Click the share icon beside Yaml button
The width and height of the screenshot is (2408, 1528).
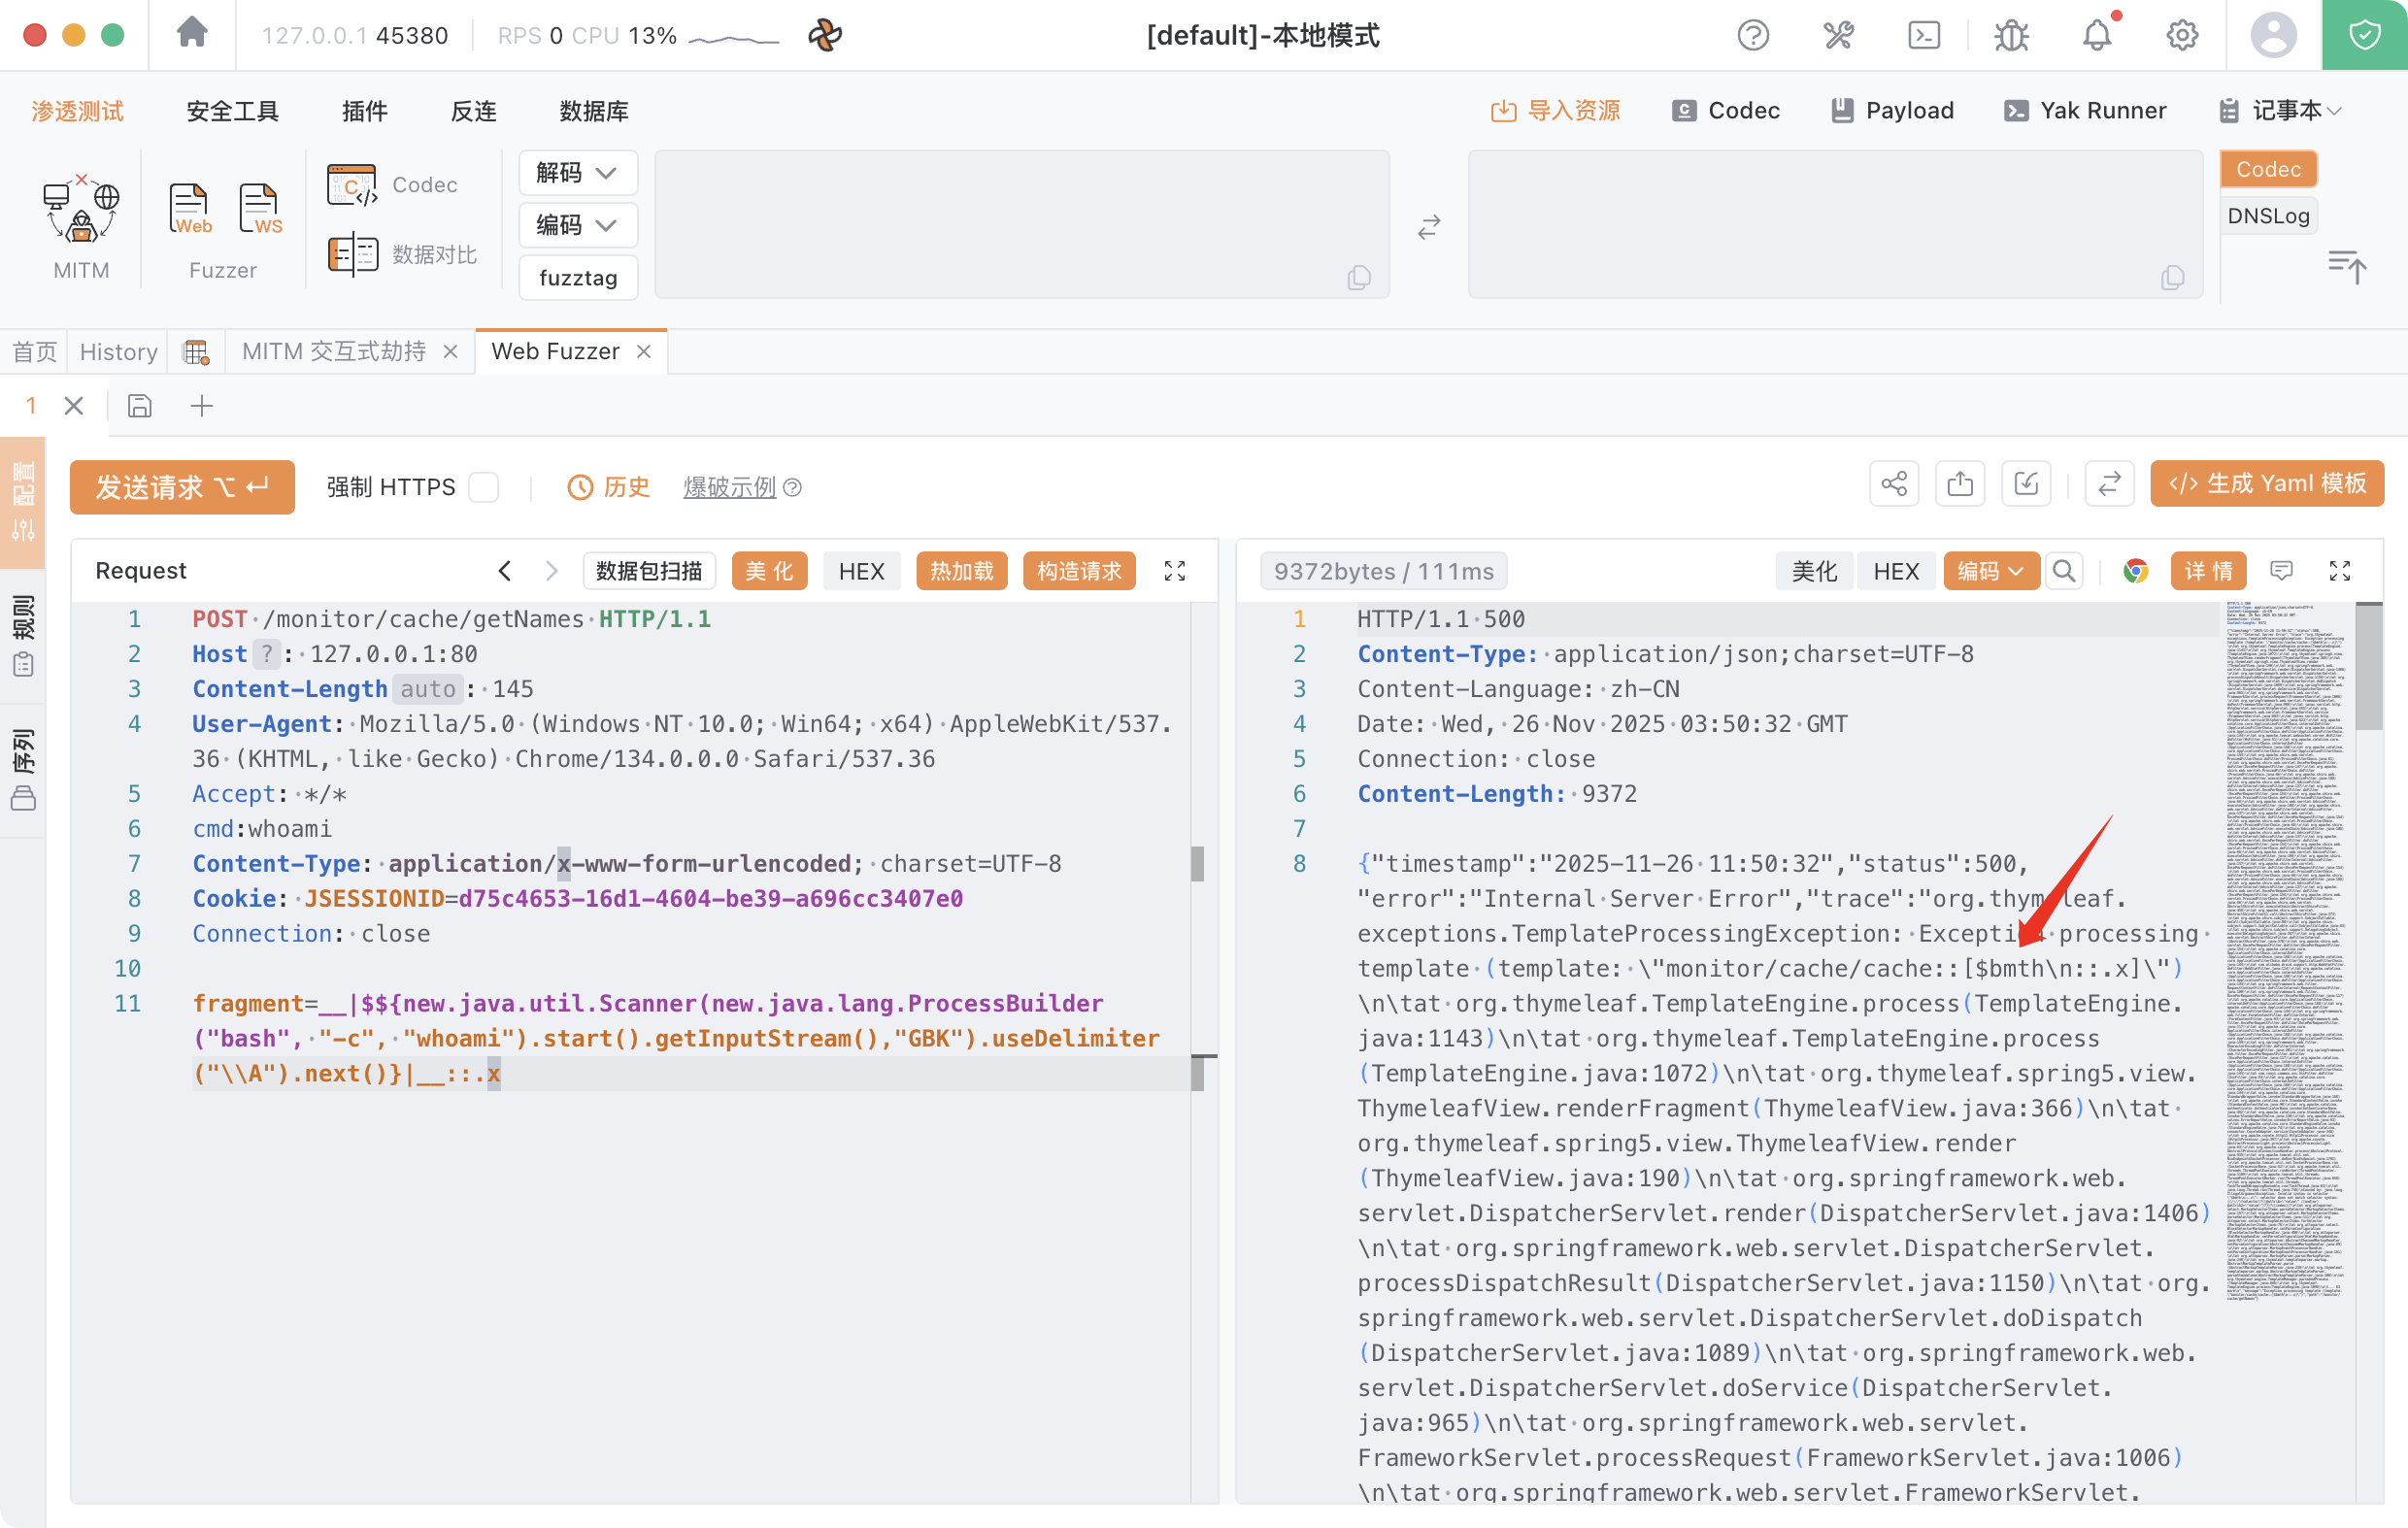point(1893,485)
